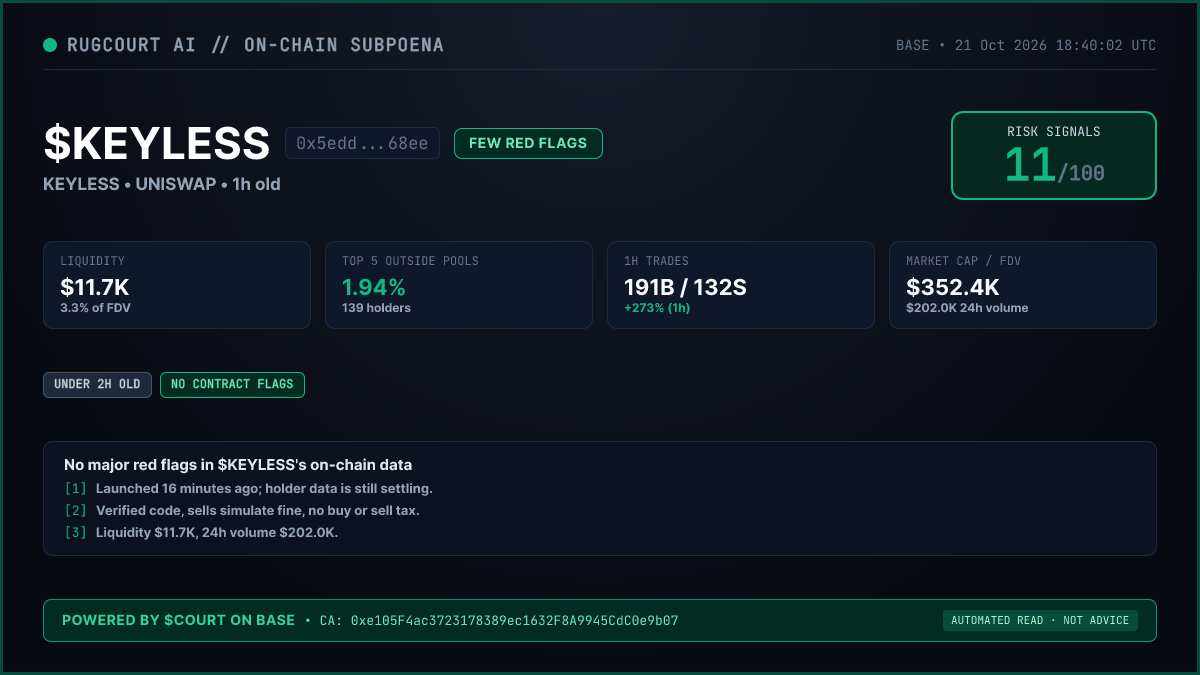Click the green status dot beside RUGCOURT AI
Image resolution: width=1200 pixels, height=675 pixels.
pos(50,45)
